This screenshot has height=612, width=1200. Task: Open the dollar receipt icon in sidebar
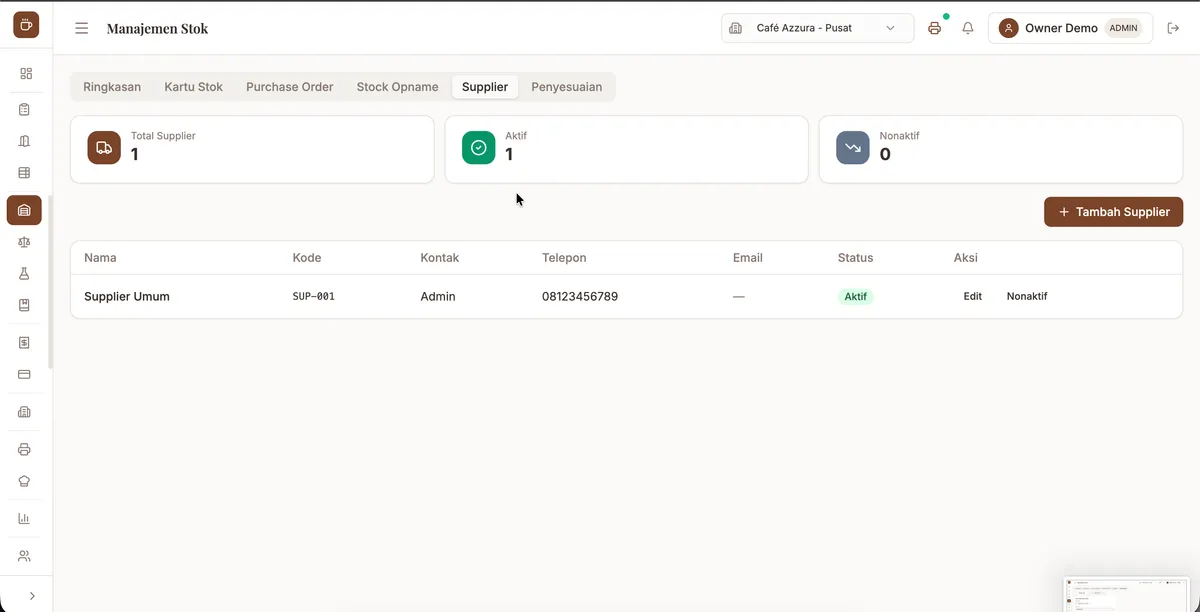pos(25,342)
